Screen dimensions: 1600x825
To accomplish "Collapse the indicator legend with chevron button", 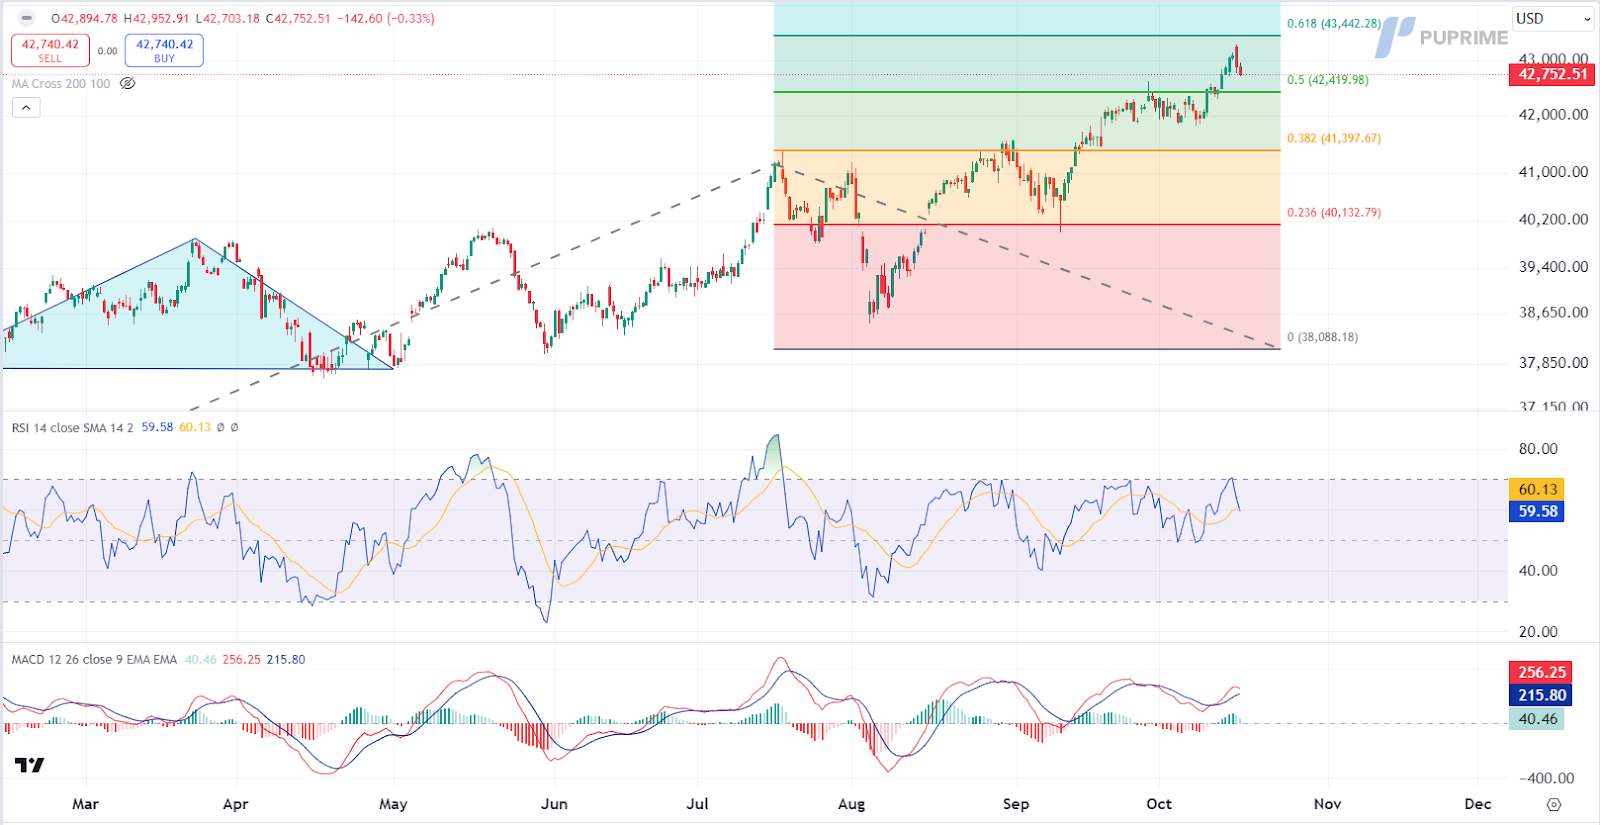I will click(26, 107).
